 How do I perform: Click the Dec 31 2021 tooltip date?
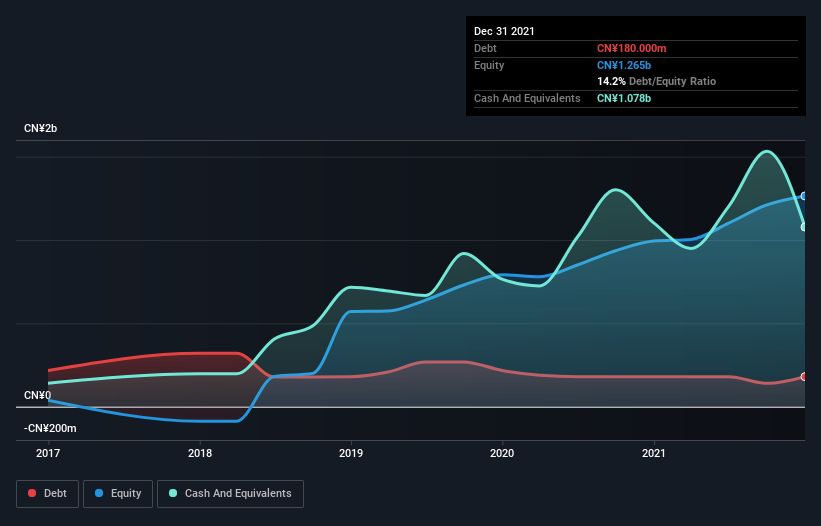[504, 31]
